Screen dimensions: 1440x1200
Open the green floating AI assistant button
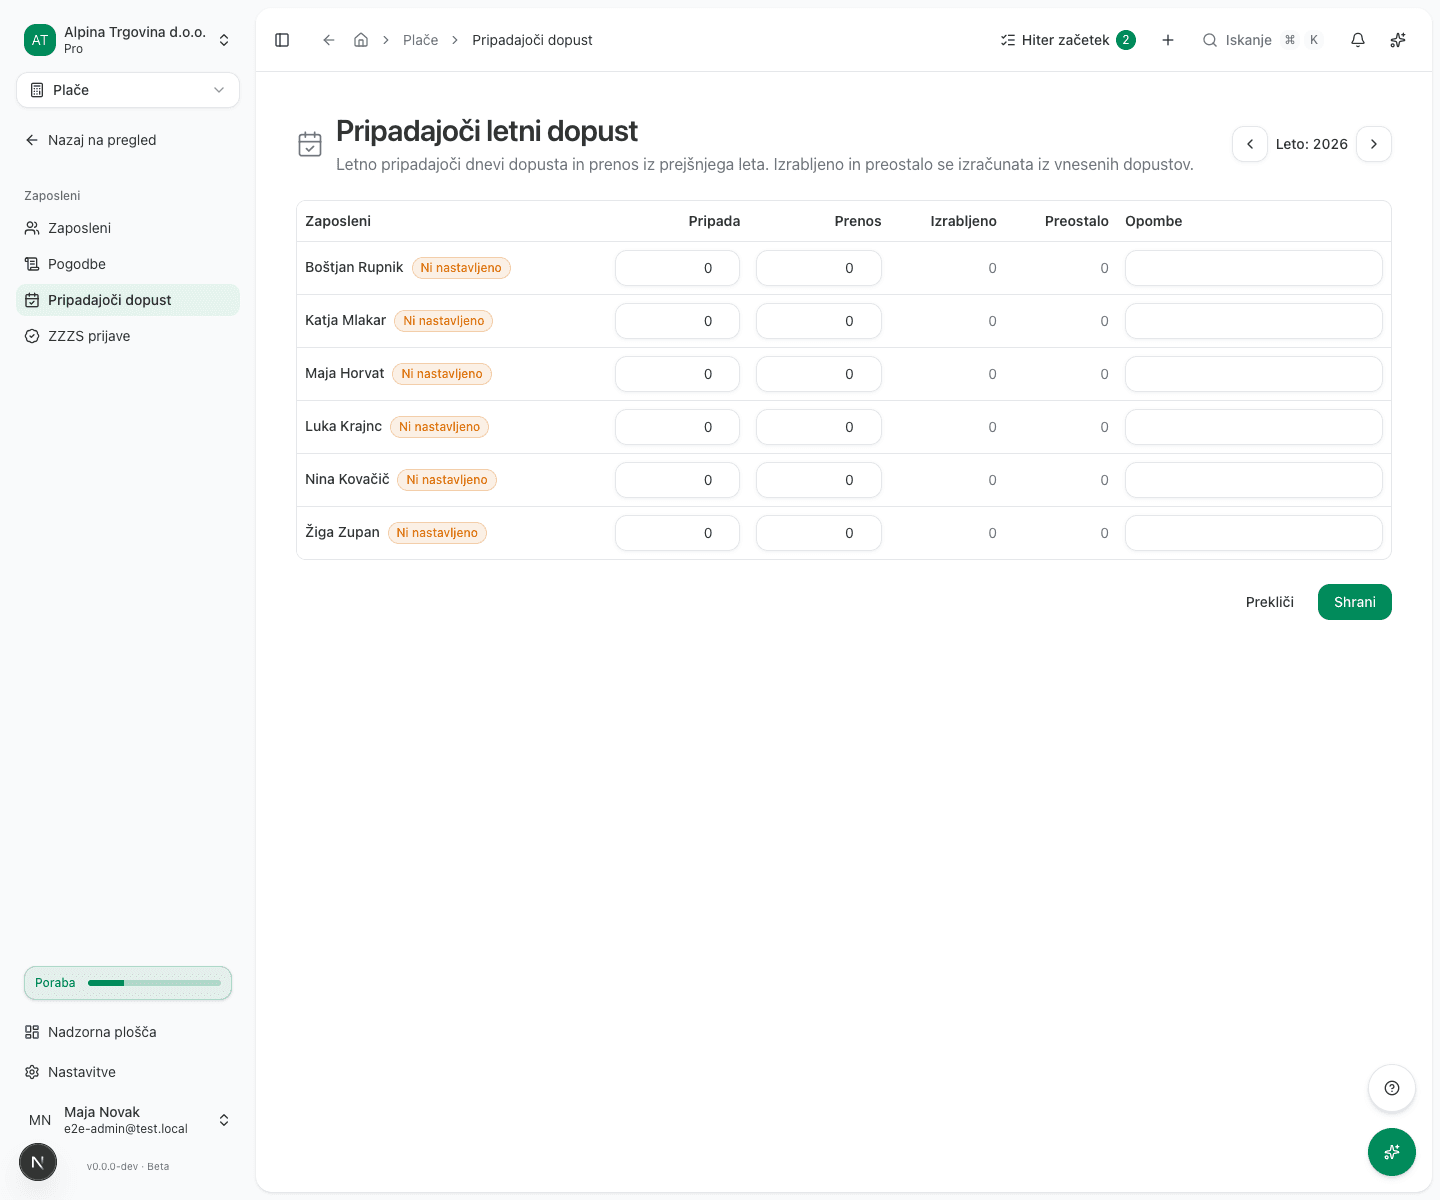pos(1392,1152)
